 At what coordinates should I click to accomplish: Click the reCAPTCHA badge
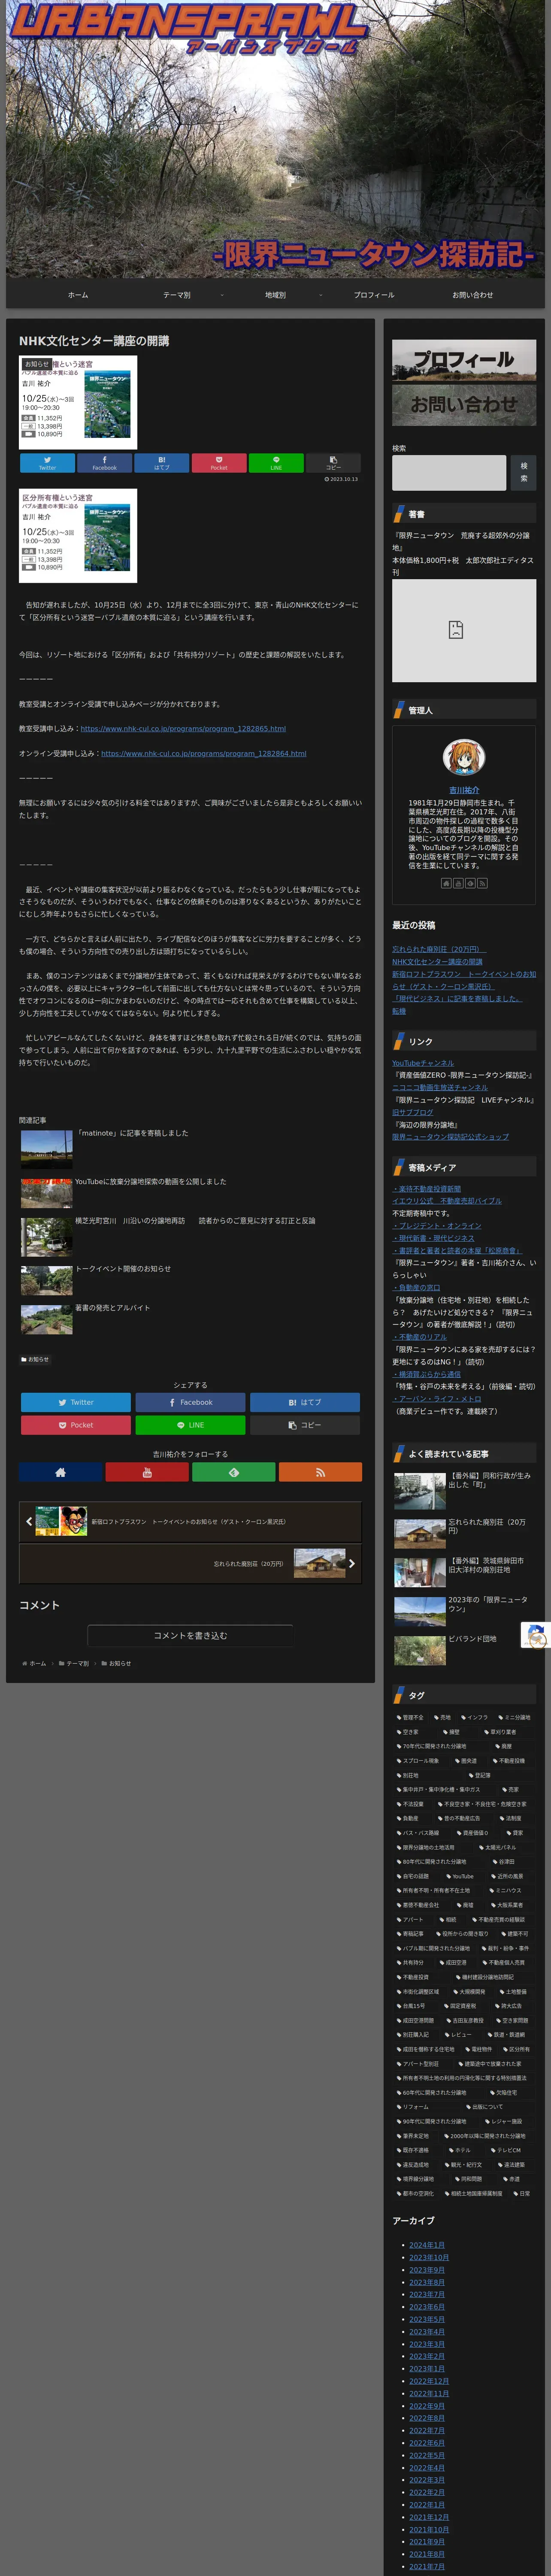[536, 1635]
